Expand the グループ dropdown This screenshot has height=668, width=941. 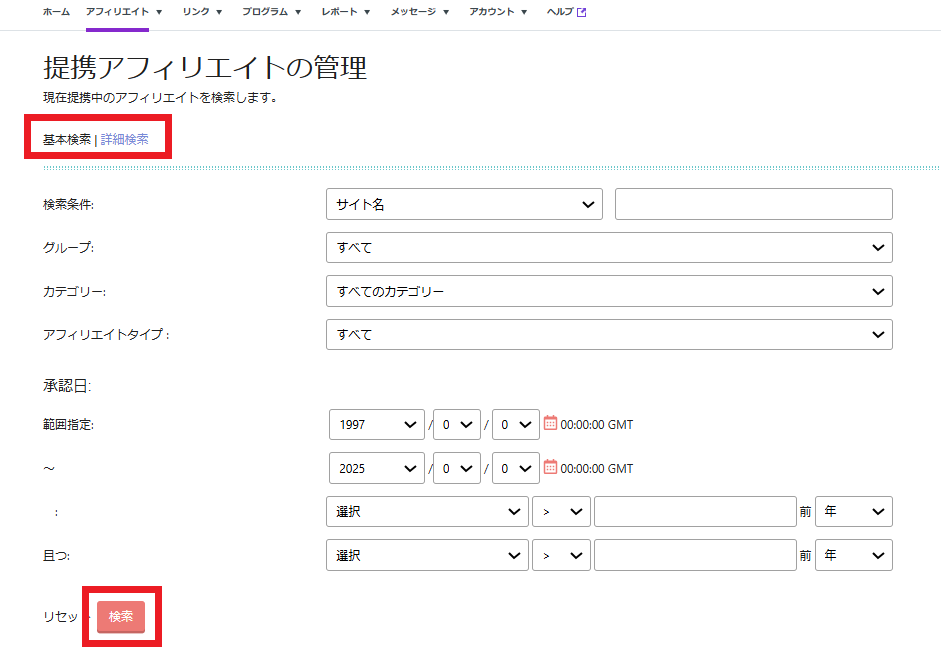609,247
